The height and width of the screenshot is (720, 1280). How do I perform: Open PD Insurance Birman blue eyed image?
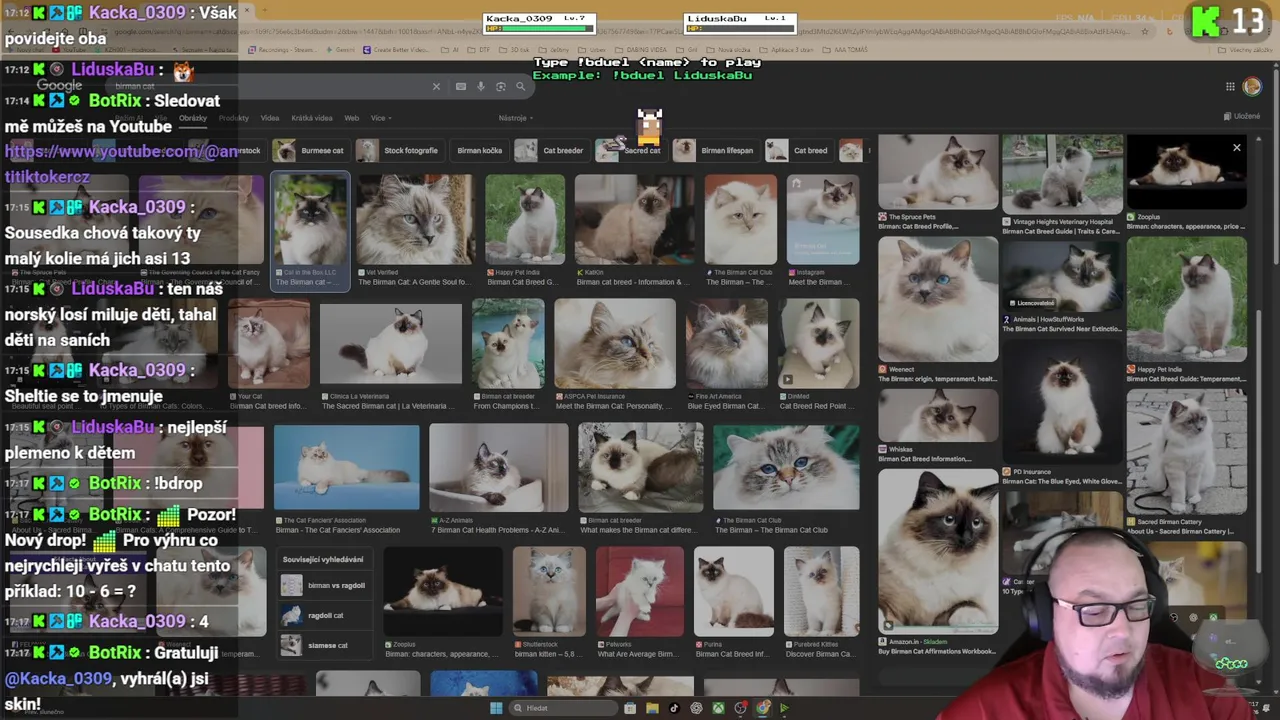click(x=1062, y=402)
